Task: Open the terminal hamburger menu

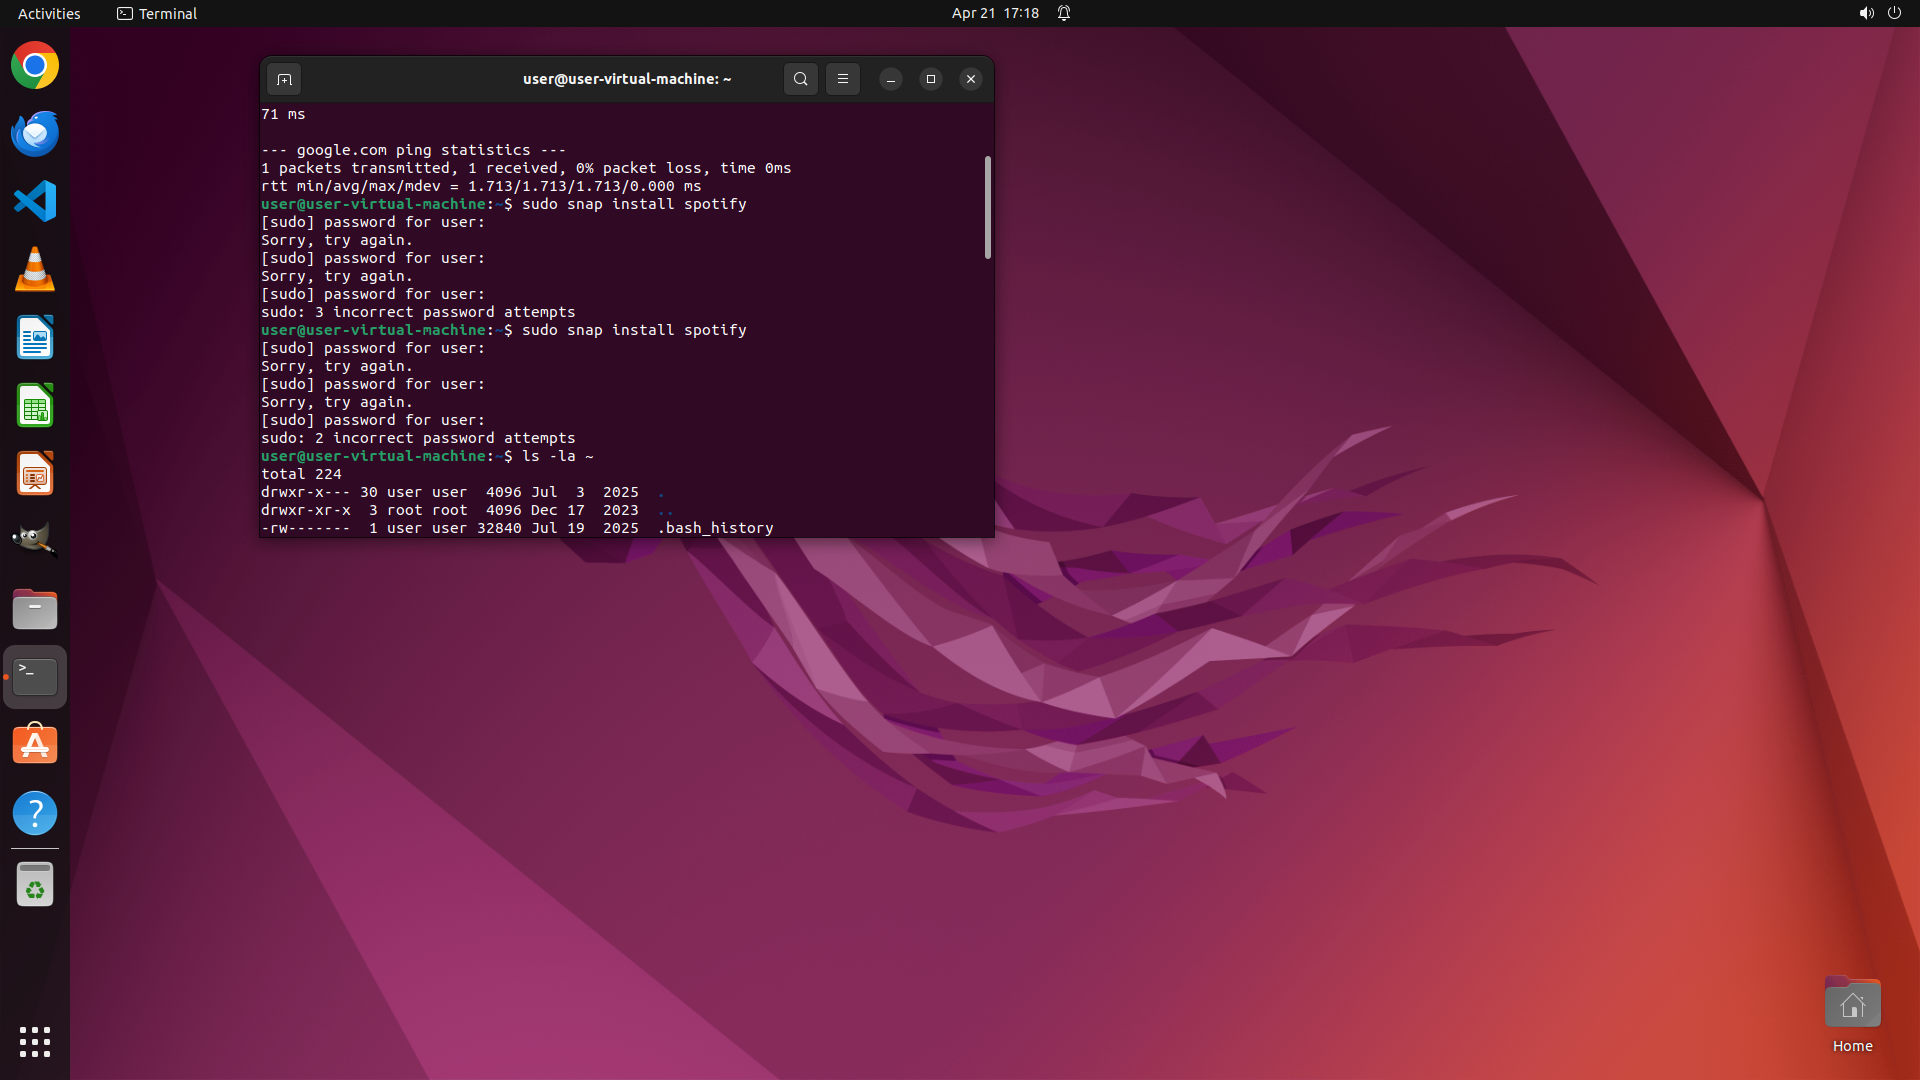Action: click(842, 79)
